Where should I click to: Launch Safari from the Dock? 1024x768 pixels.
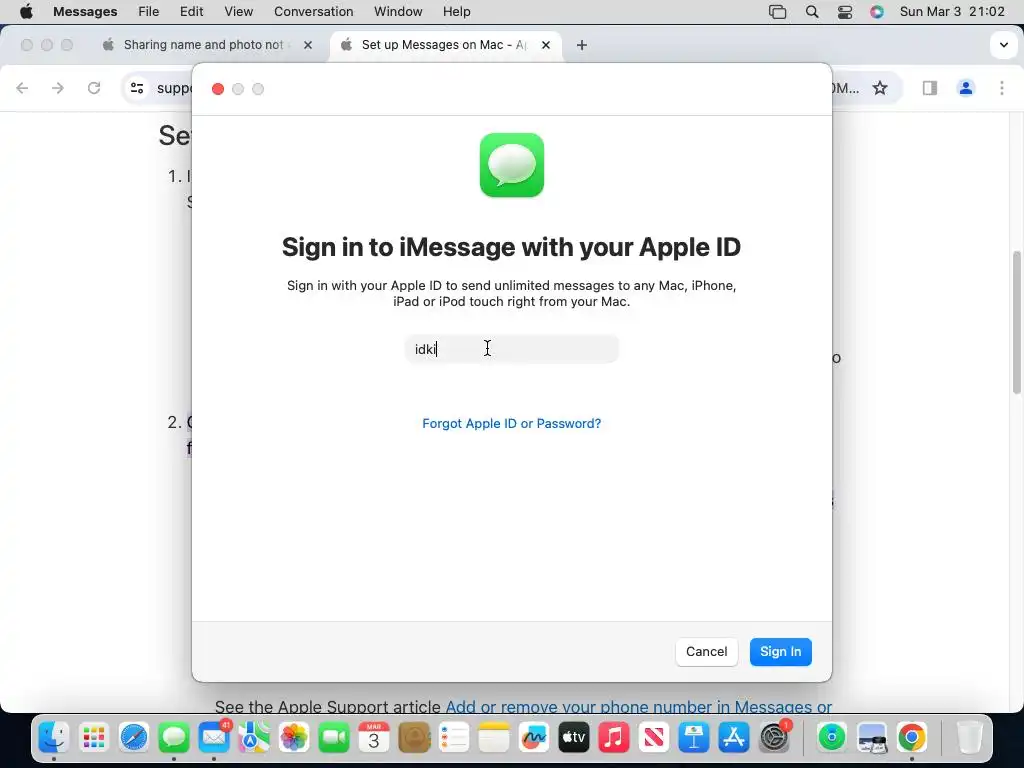pos(134,737)
